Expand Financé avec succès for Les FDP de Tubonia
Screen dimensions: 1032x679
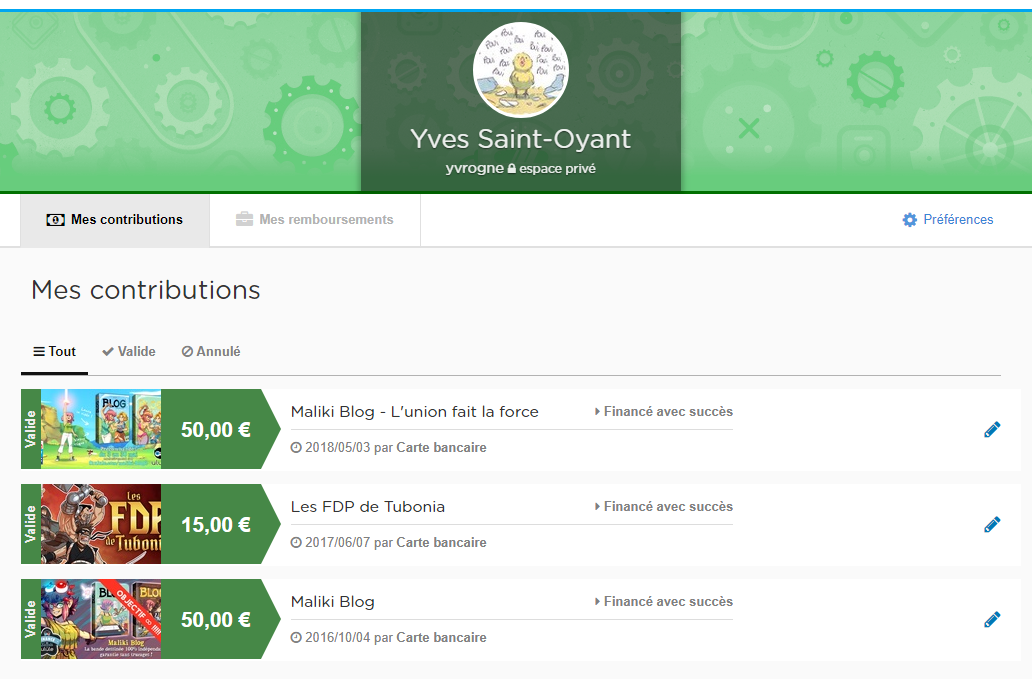664,507
